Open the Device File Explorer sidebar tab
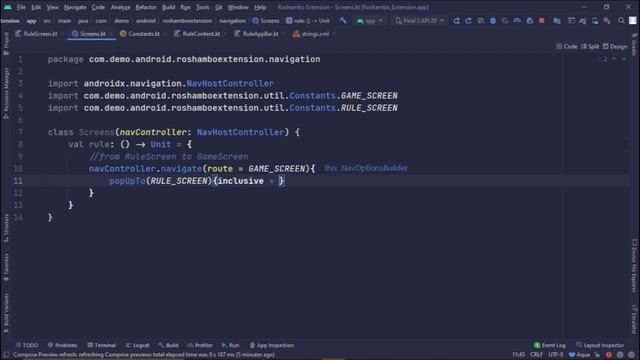This screenshot has height=360, width=640. pyautogui.click(x=634, y=265)
